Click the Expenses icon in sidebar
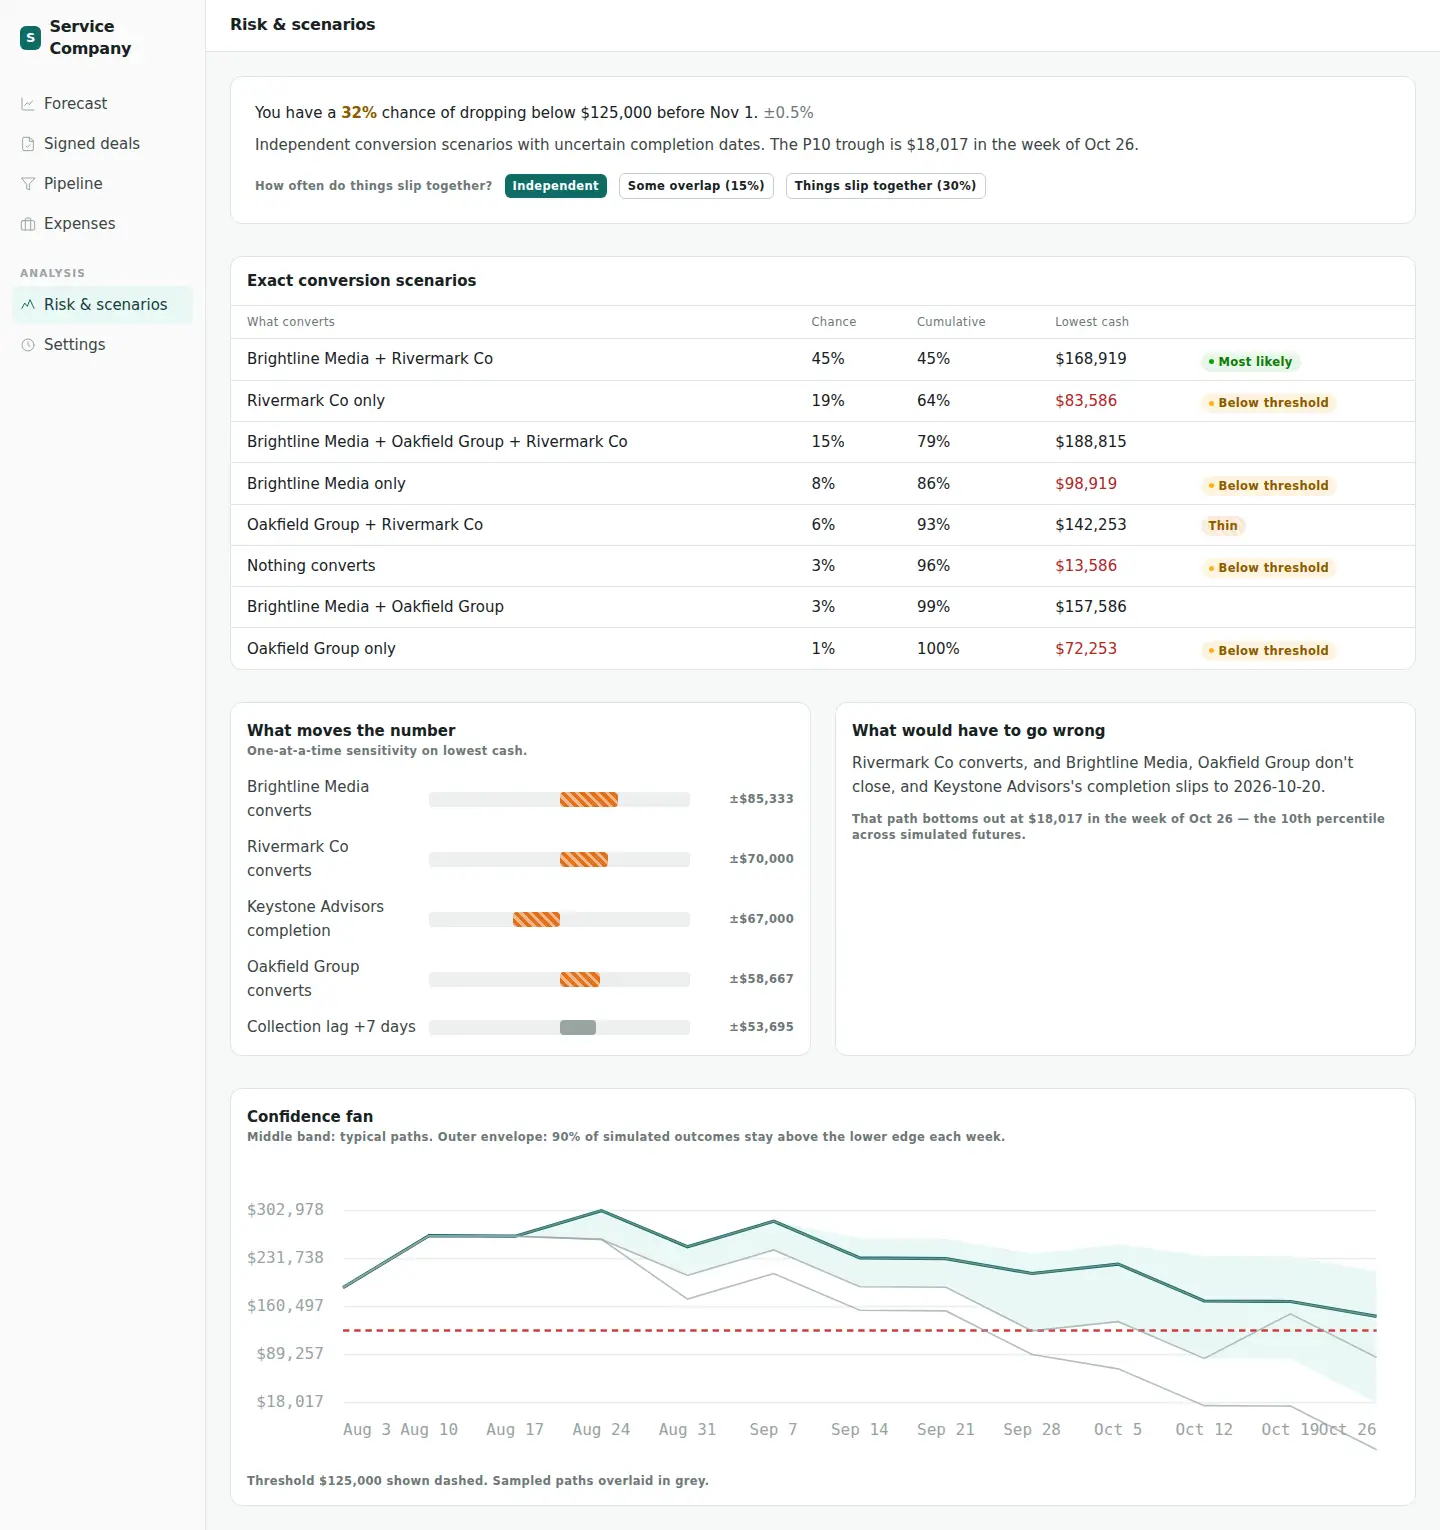 28,224
